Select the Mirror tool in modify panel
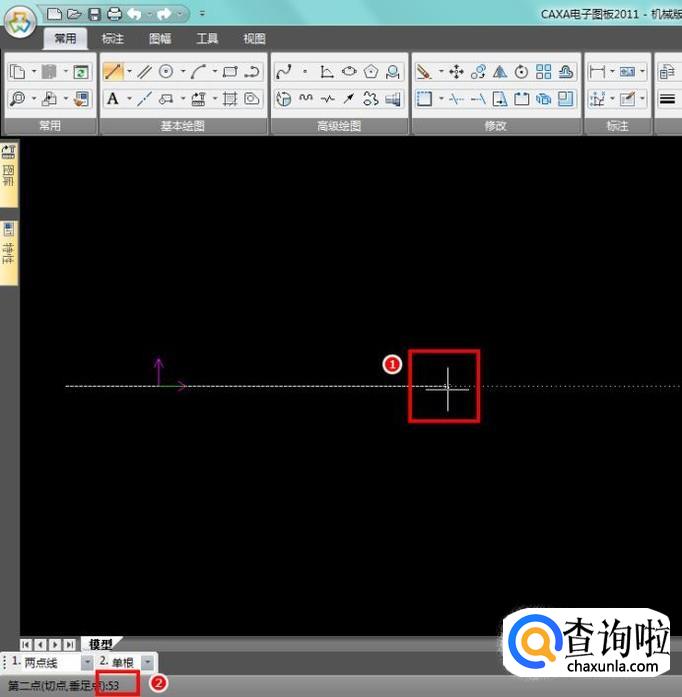 pos(499,72)
